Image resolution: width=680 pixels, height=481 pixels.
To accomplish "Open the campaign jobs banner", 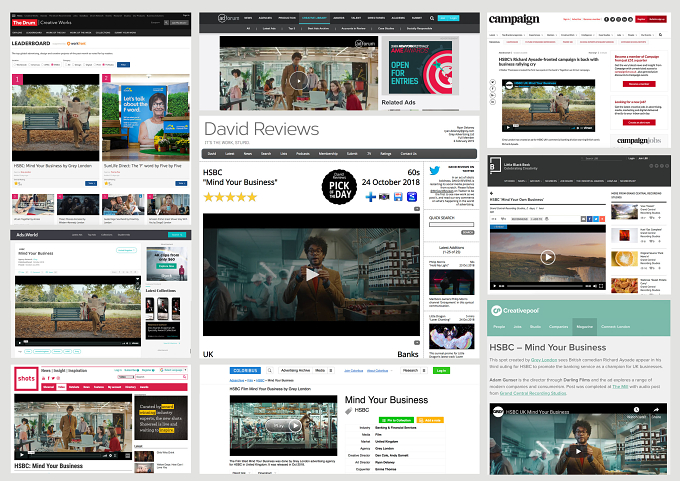I will (639, 141).
